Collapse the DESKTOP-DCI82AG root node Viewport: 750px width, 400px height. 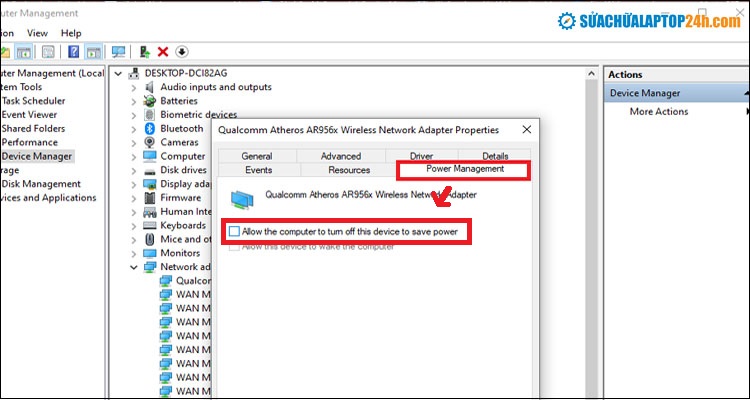(x=120, y=74)
